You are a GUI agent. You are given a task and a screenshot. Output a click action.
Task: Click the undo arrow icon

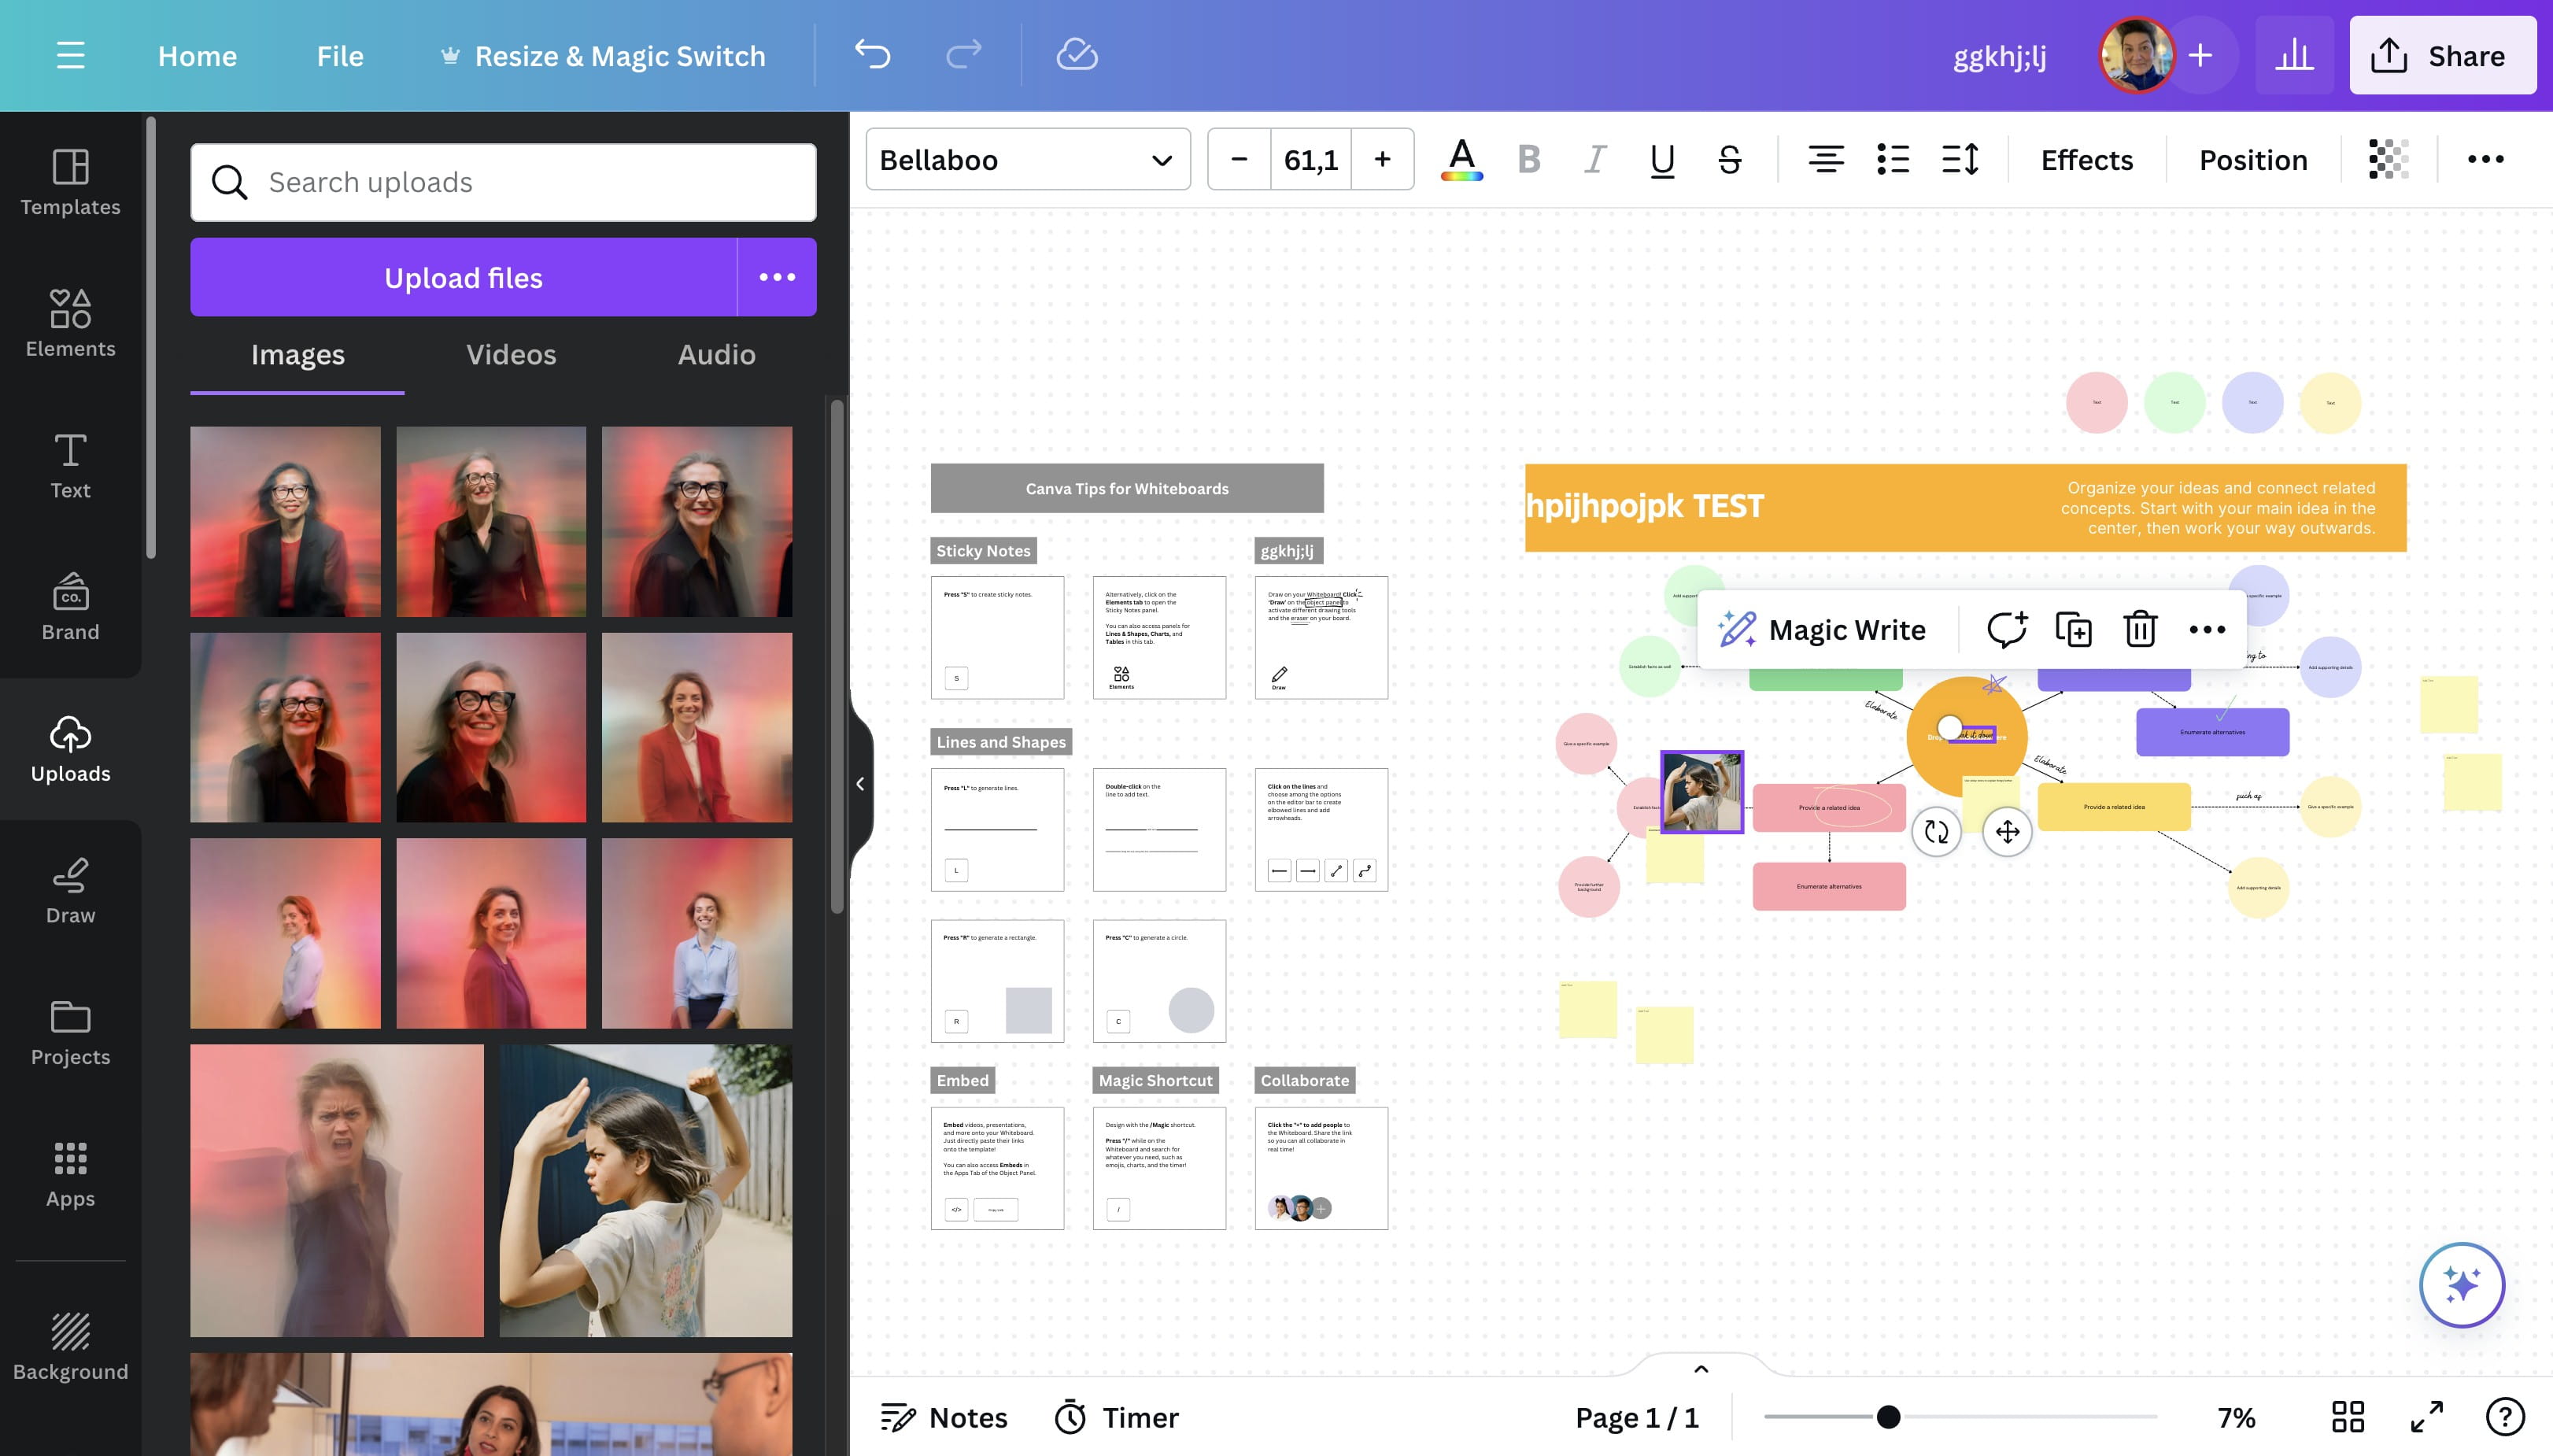[872, 55]
